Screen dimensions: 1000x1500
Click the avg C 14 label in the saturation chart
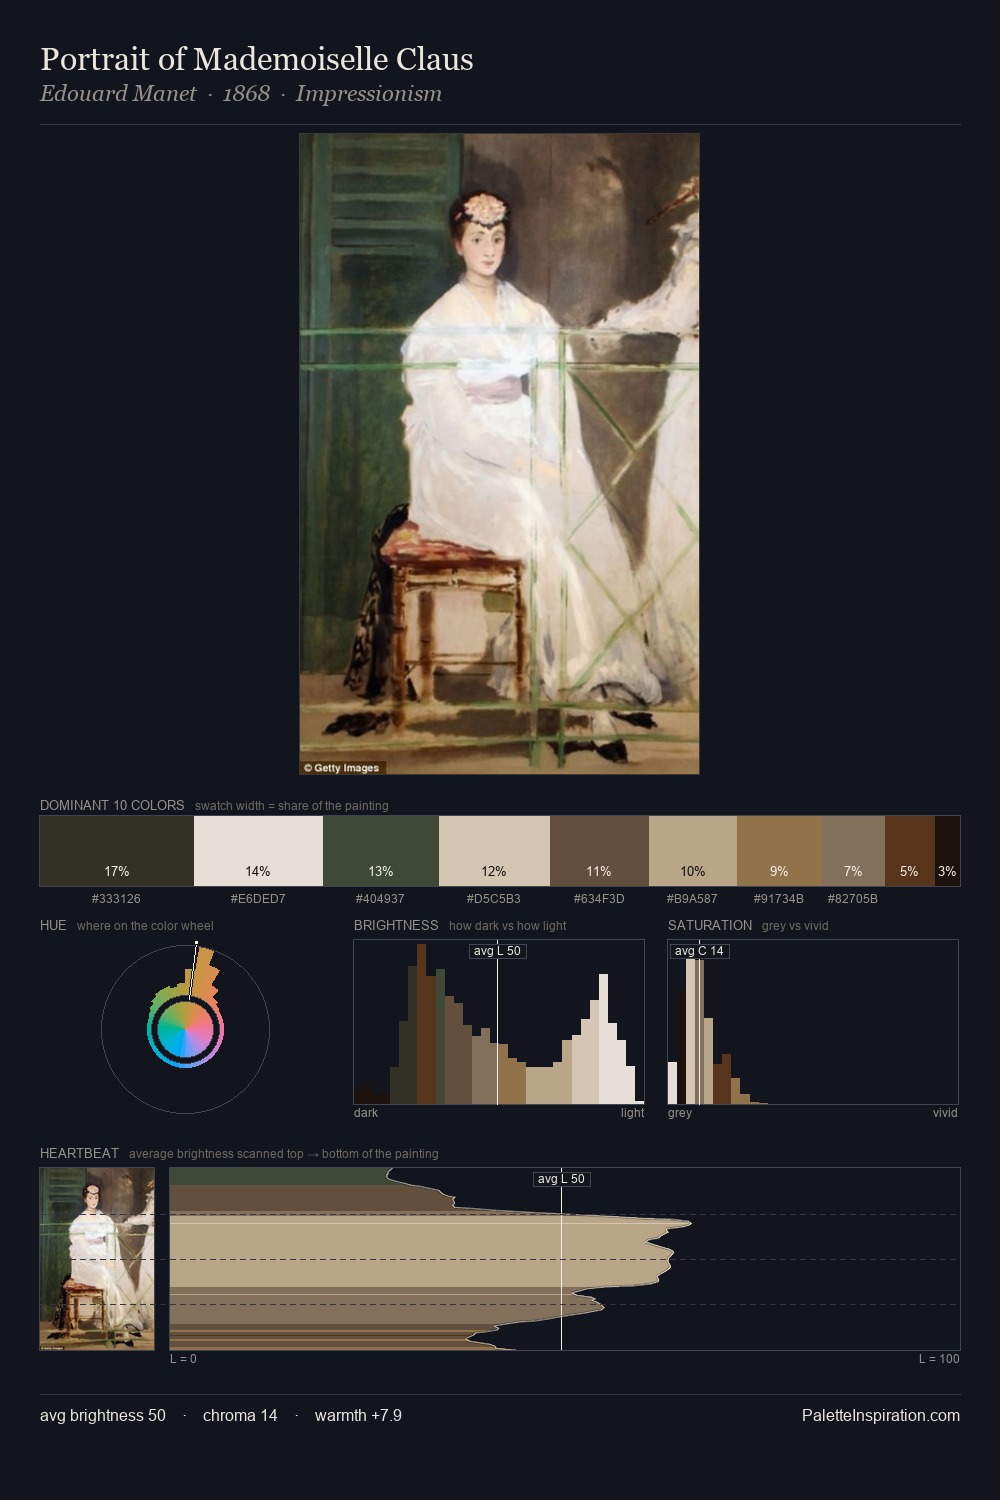pos(699,951)
